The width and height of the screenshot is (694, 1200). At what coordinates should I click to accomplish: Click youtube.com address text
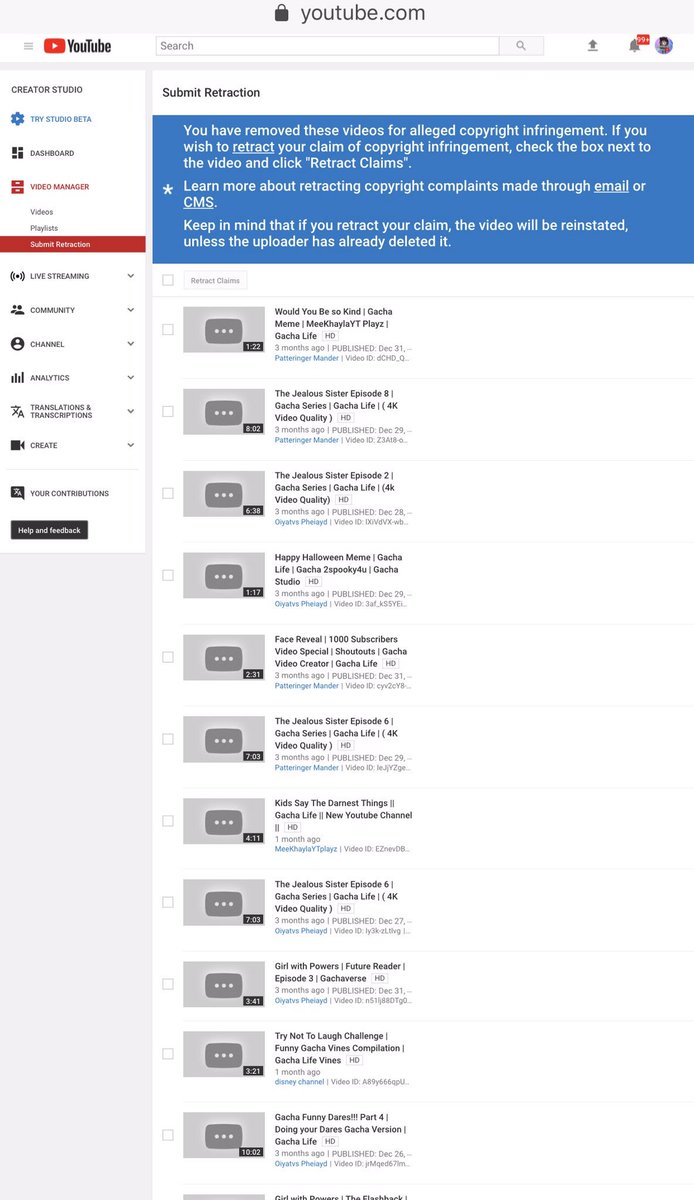tap(363, 13)
